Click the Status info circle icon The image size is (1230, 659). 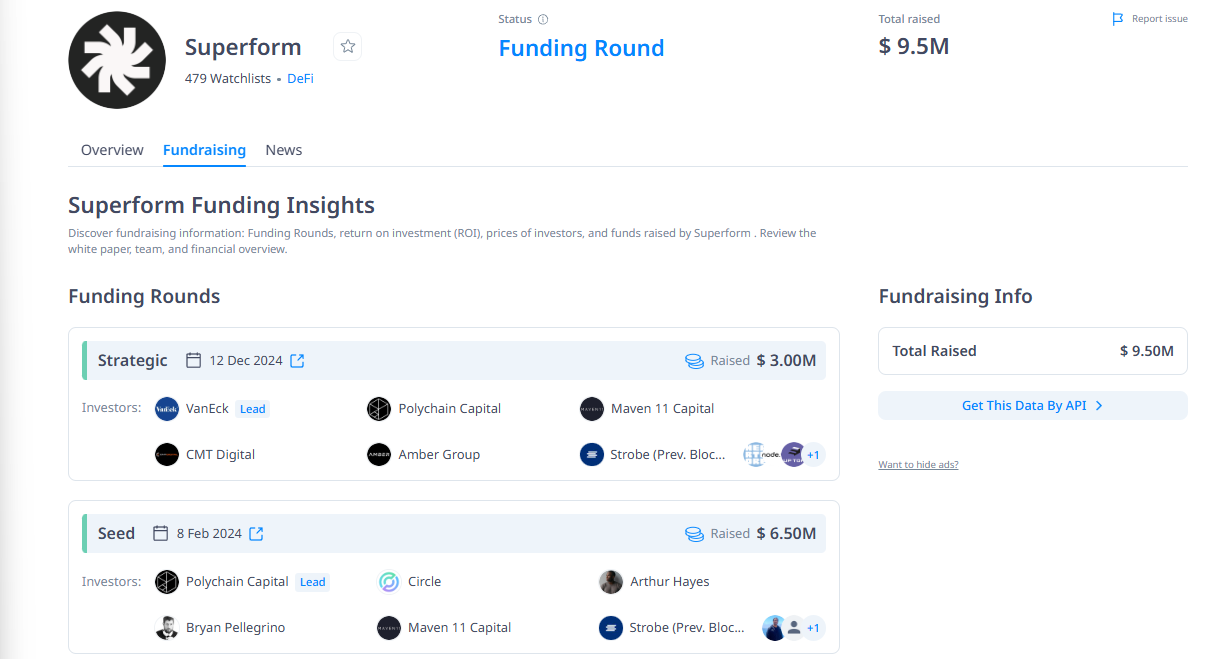(x=543, y=19)
